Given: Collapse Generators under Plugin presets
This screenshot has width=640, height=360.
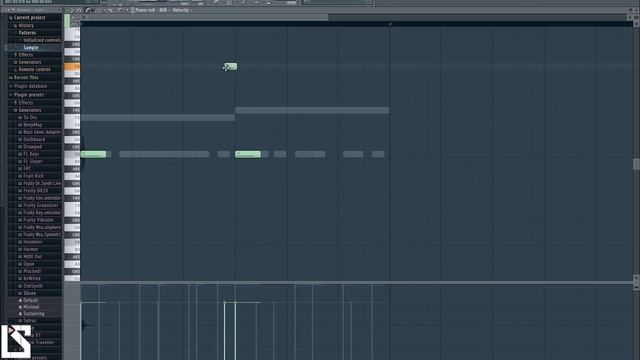Looking at the screenshot, I should click(16, 110).
